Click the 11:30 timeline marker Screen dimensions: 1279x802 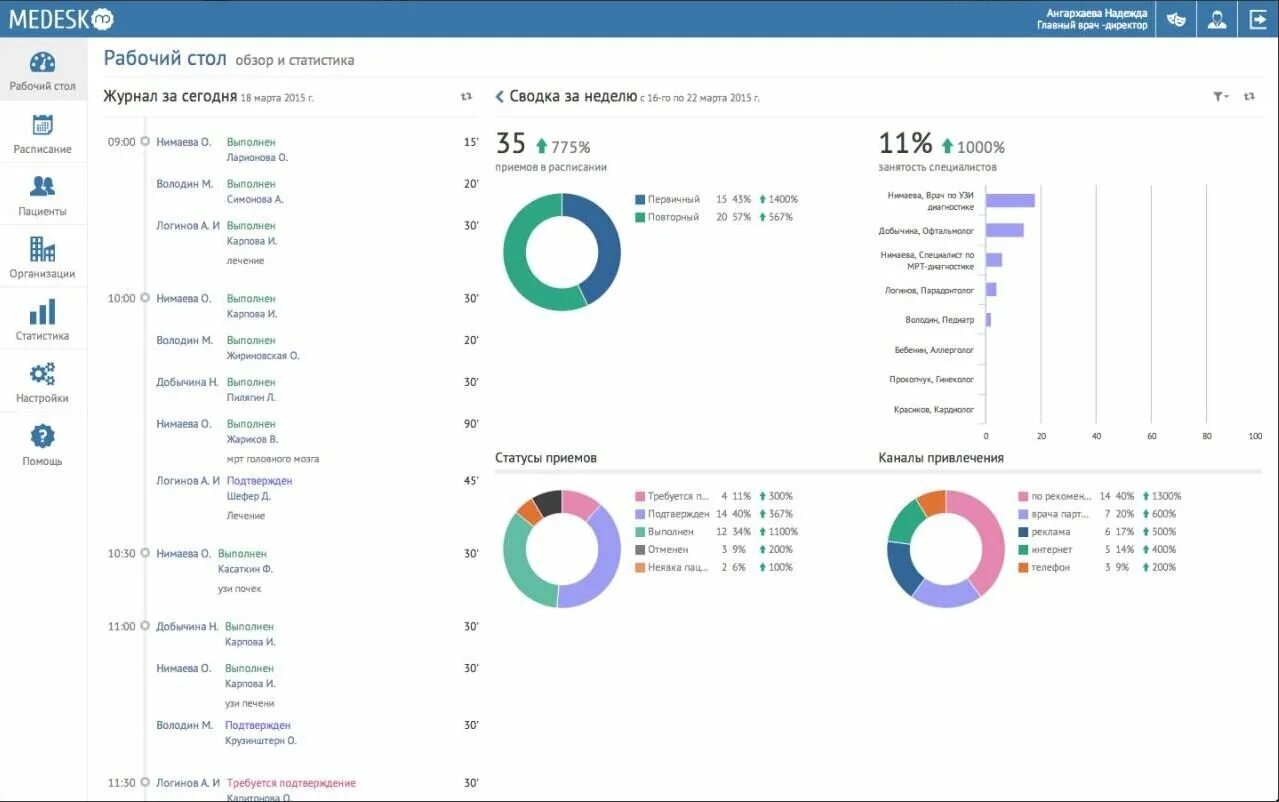[x=145, y=783]
